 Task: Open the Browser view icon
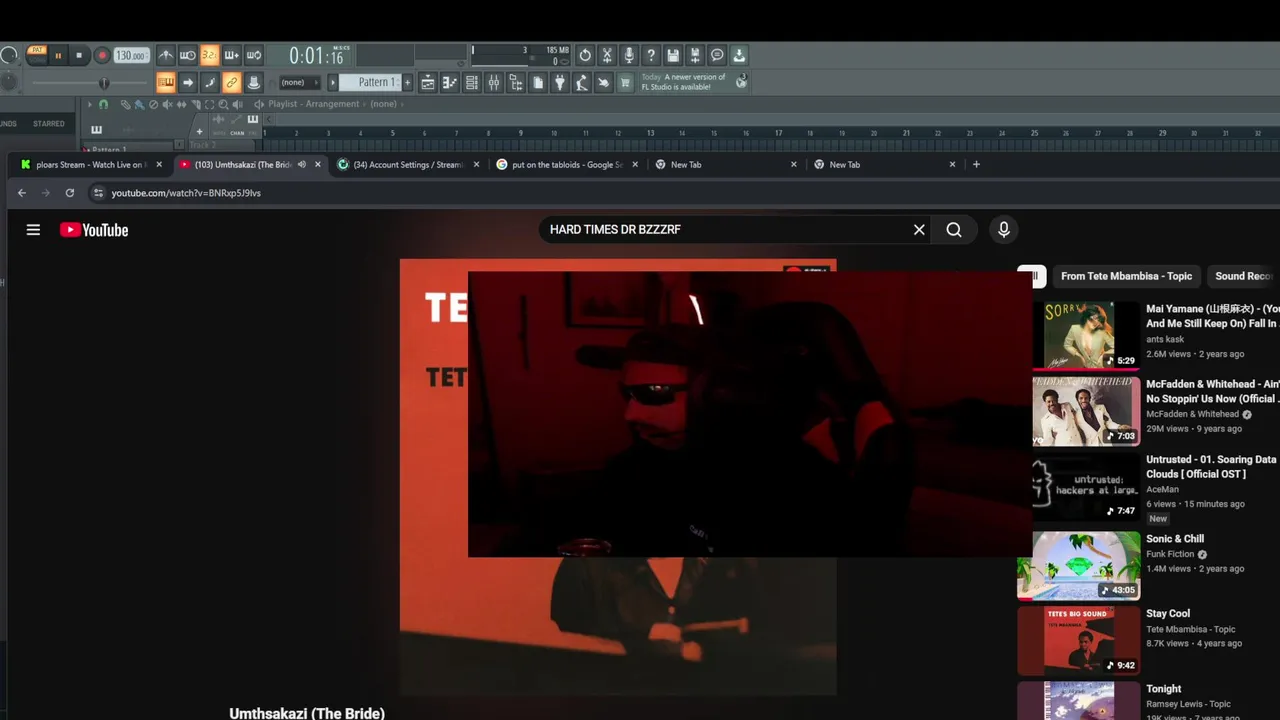(516, 83)
